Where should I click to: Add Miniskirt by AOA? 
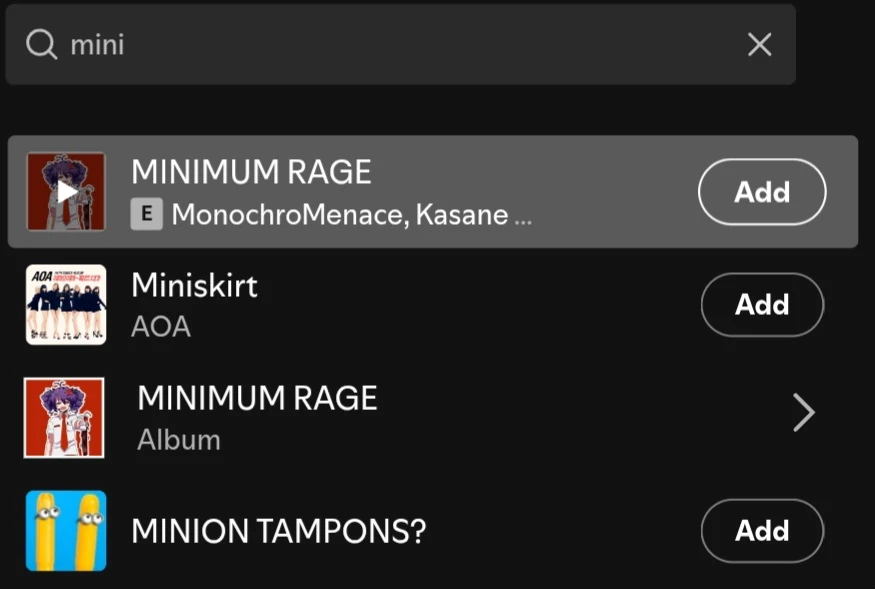(762, 304)
